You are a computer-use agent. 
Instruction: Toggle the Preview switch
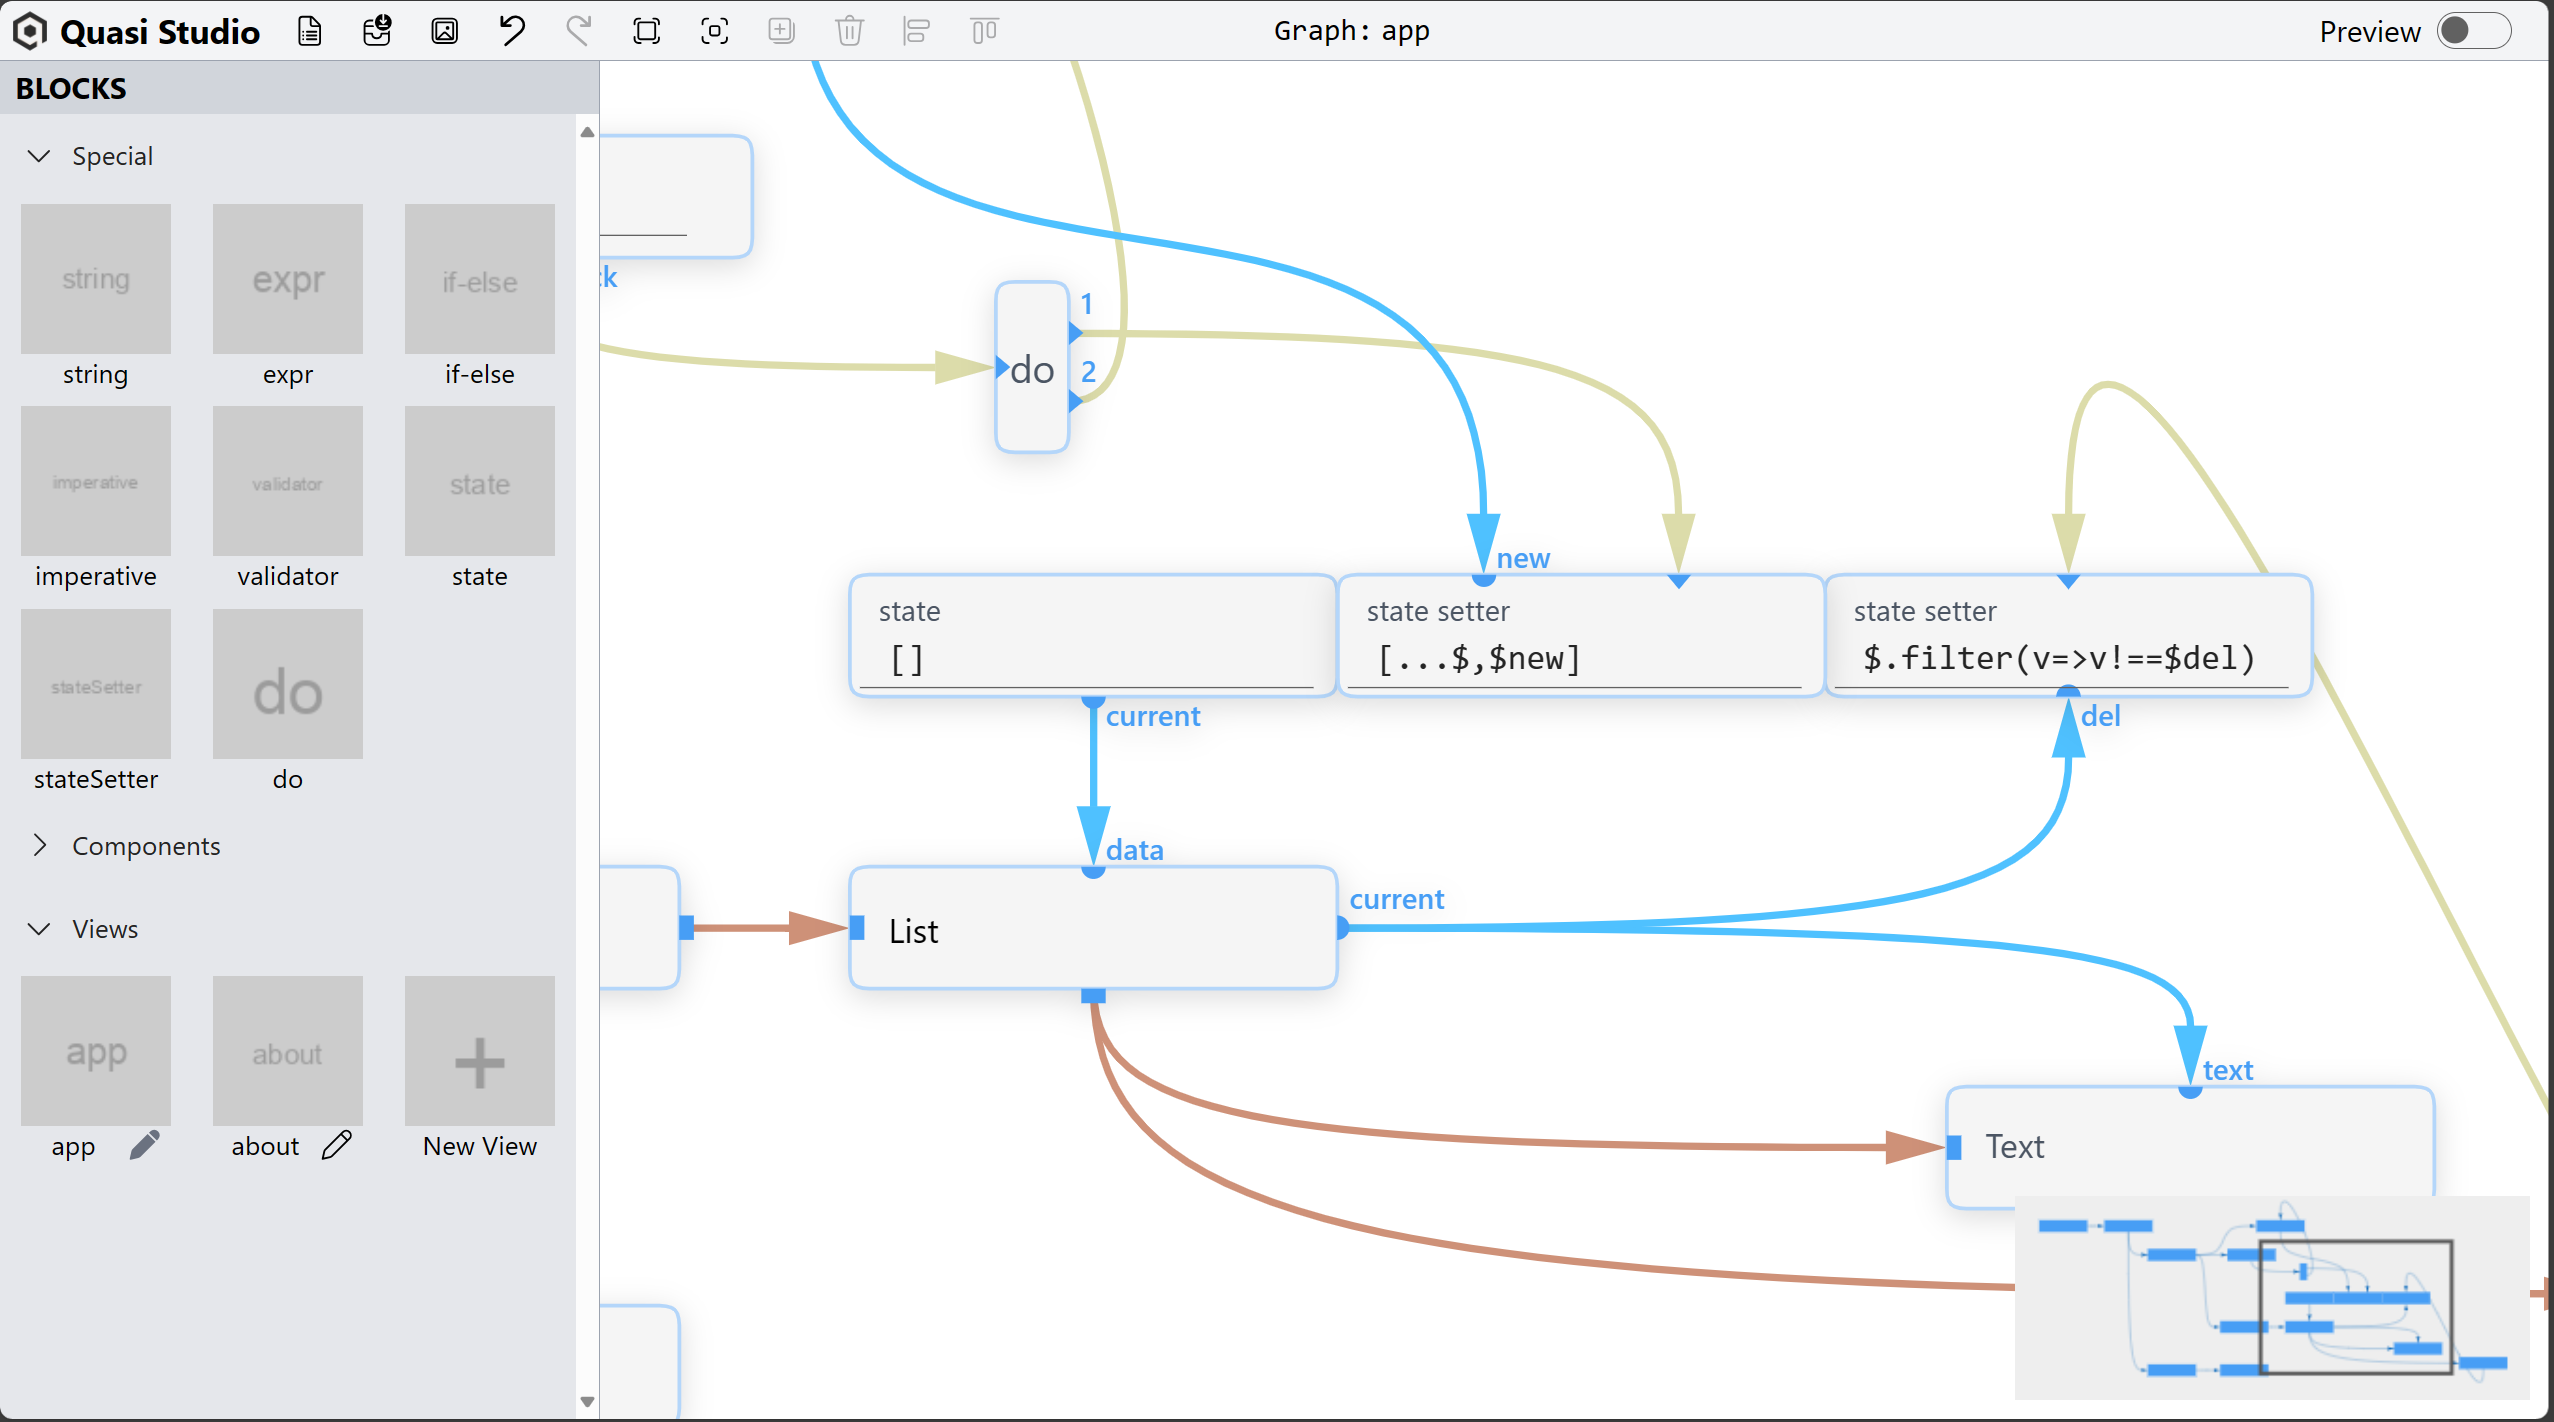(x=2473, y=31)
